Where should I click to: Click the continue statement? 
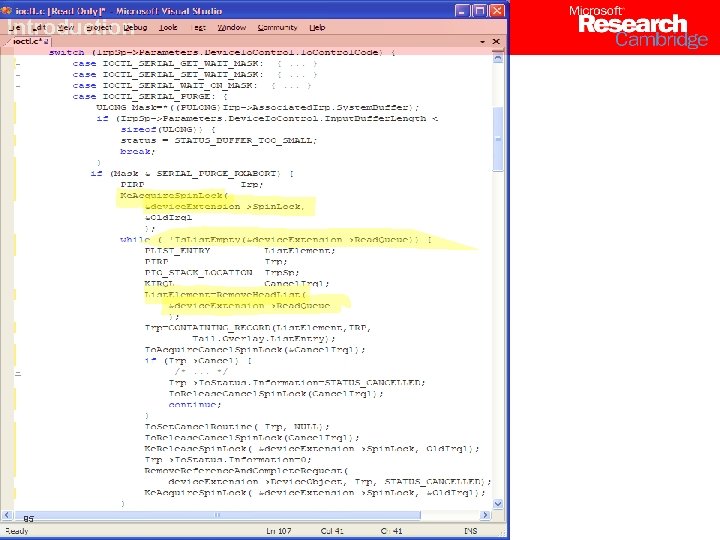click(x=195, y=405)
